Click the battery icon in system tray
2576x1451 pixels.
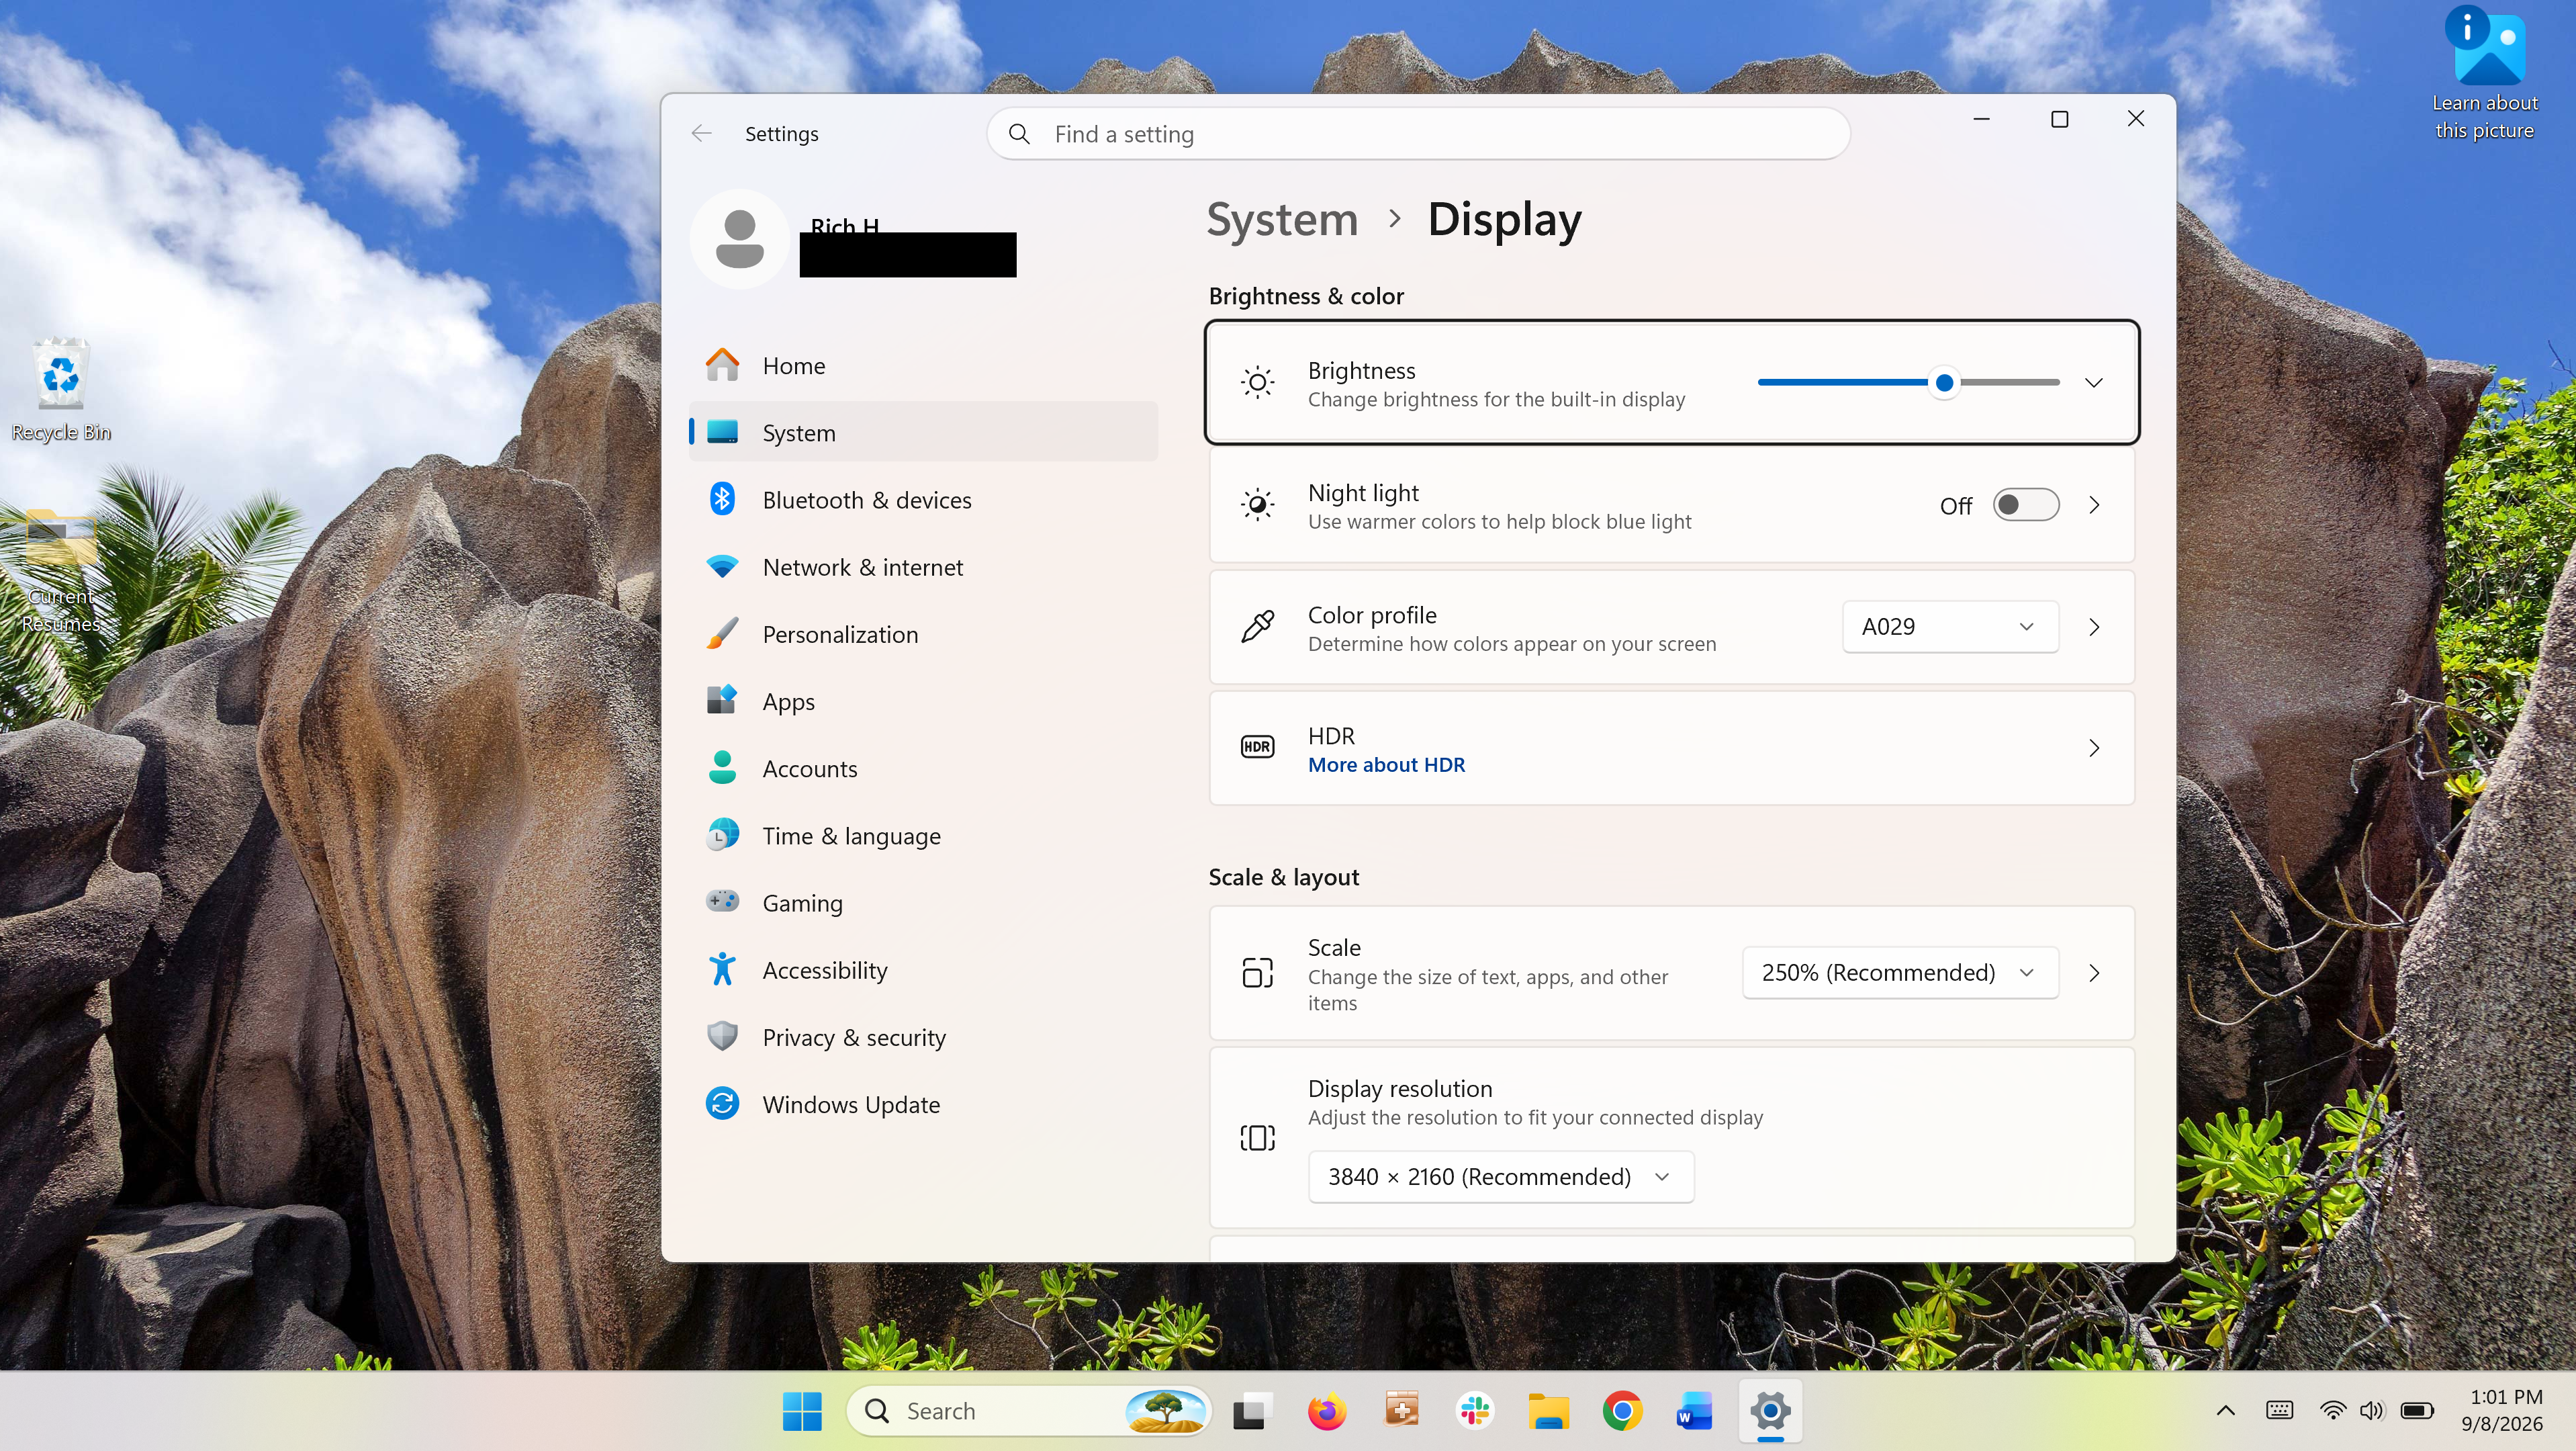point(2417,1412)
